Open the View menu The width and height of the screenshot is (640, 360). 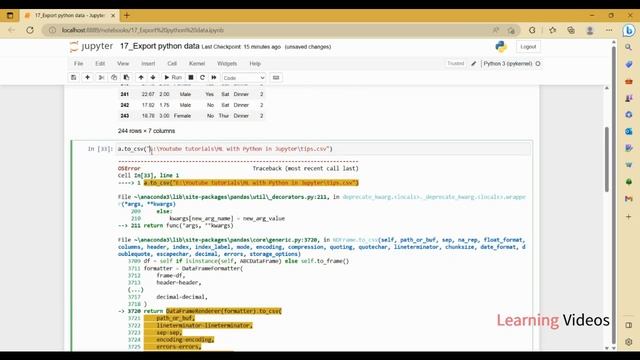click(x=123, y=64)
